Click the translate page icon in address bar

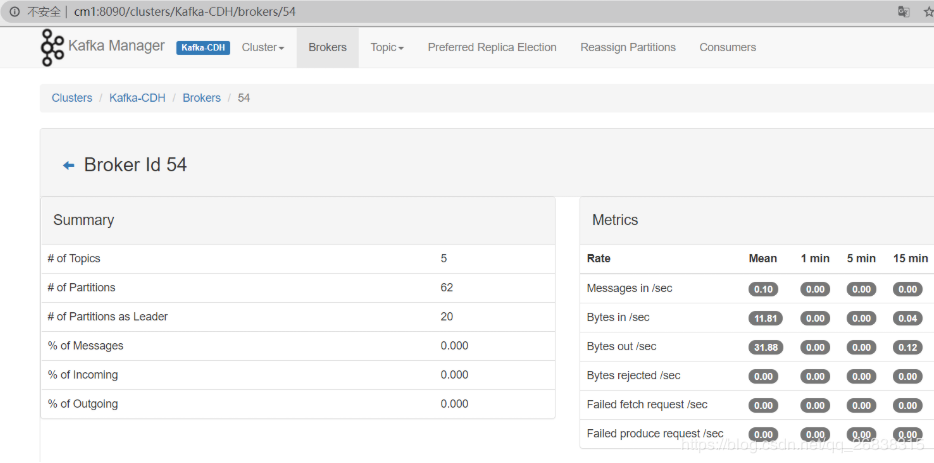tap(903, 12)
